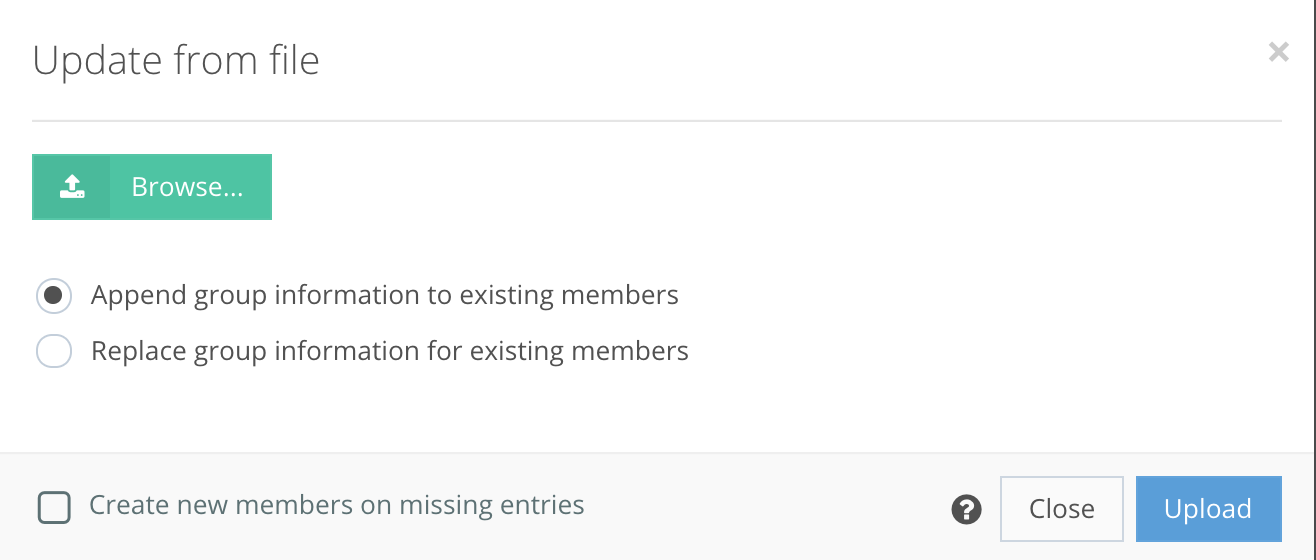Choose Replace group information radio button
The width and height of the screenshot is (1316, 560).
[x=54, y=352]
